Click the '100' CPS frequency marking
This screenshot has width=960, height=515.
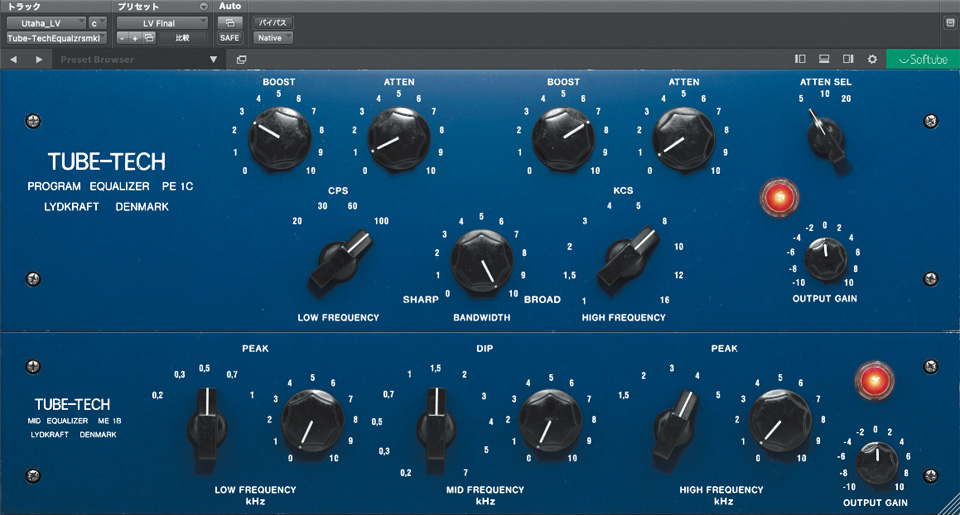point(381,221)
